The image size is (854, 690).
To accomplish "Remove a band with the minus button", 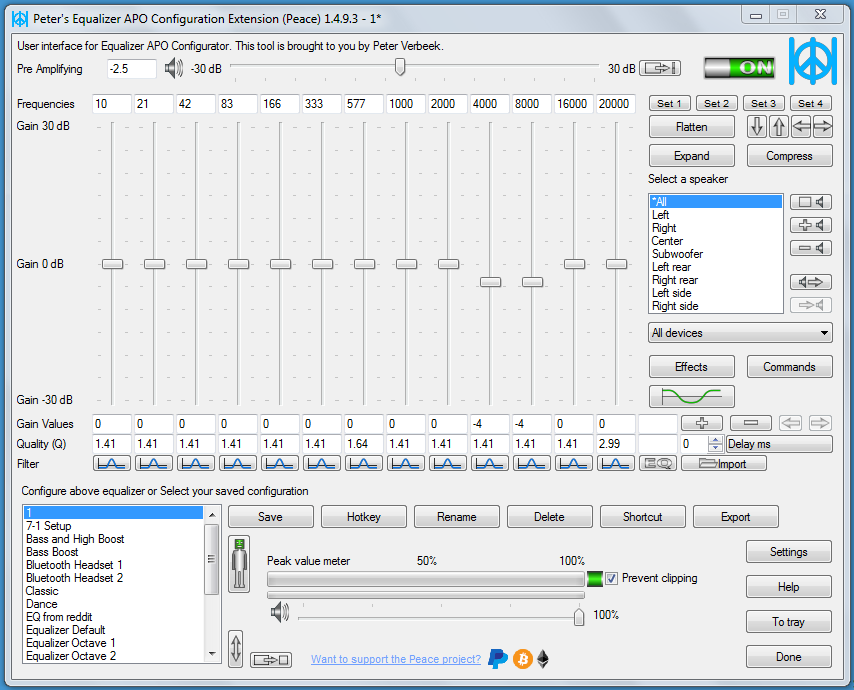I will [751, 423].
